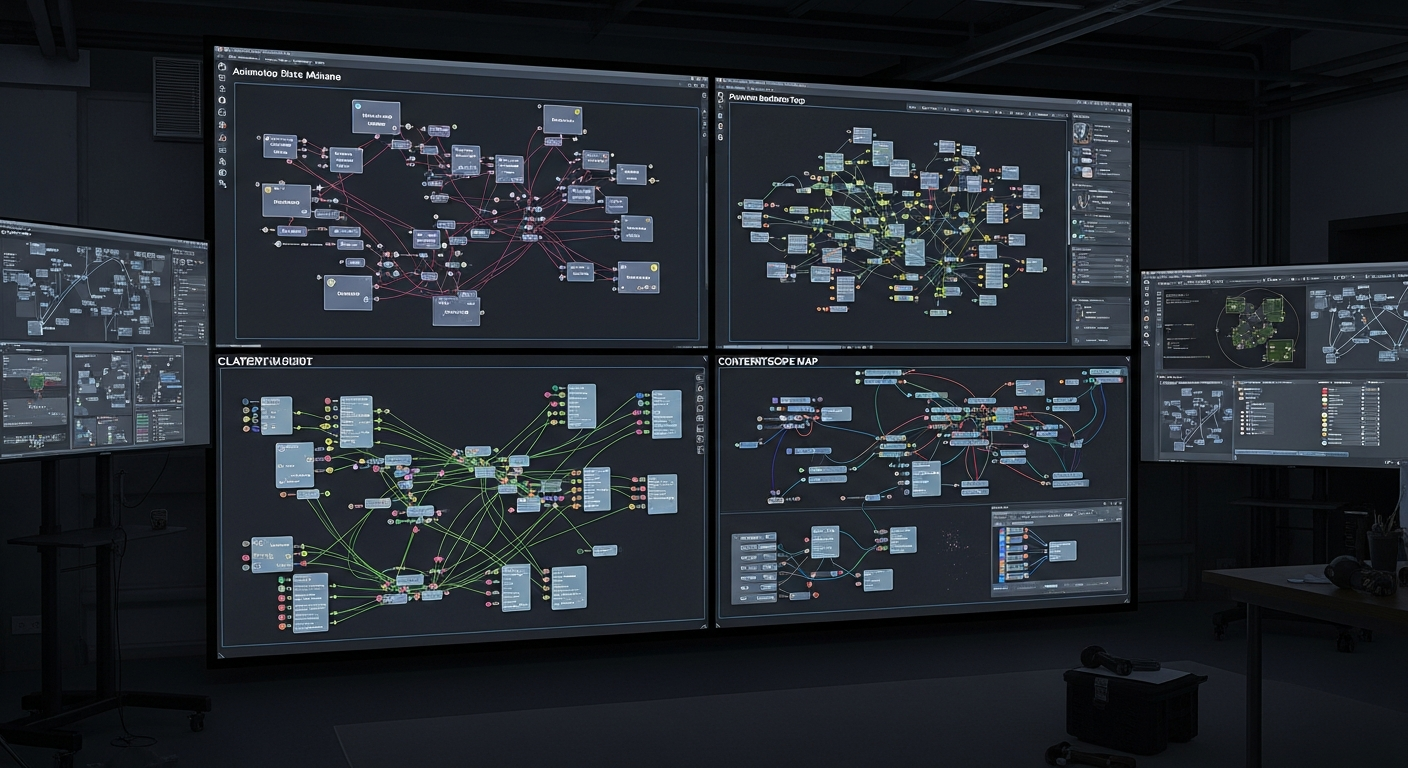Screen dimensions: 1408x768
Task: Click the CONTENTSCOPE MAP panel title
Action: pyautogui.click(x=768, y=360)
